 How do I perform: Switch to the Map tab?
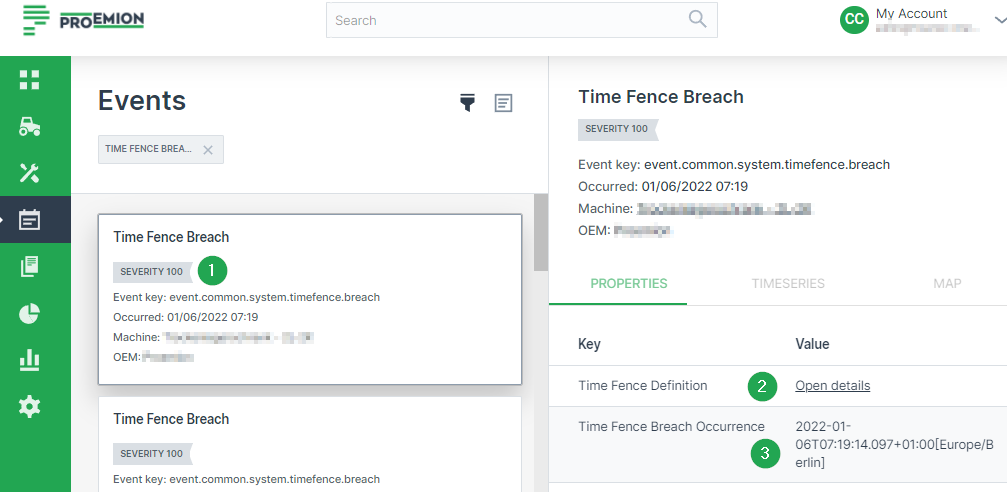pyautogui.click(x=946, y=284)
